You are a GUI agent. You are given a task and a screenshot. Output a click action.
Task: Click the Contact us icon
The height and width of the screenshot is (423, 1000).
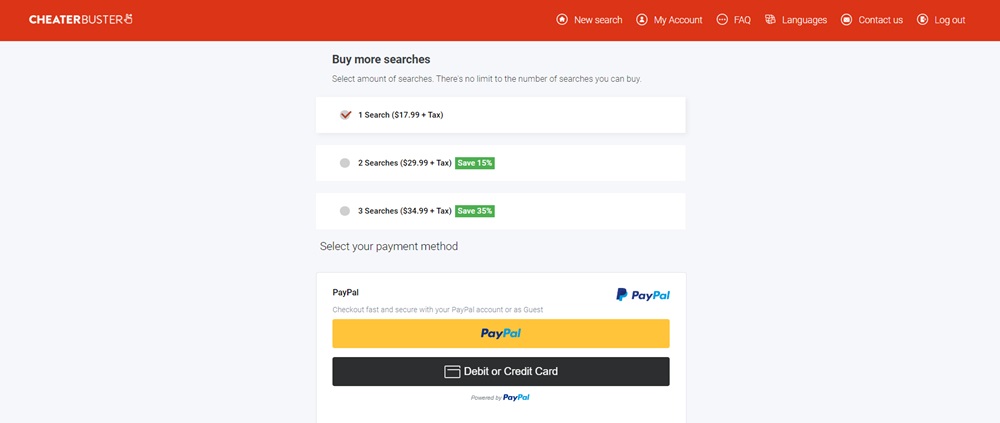click(x=847, y=20)
